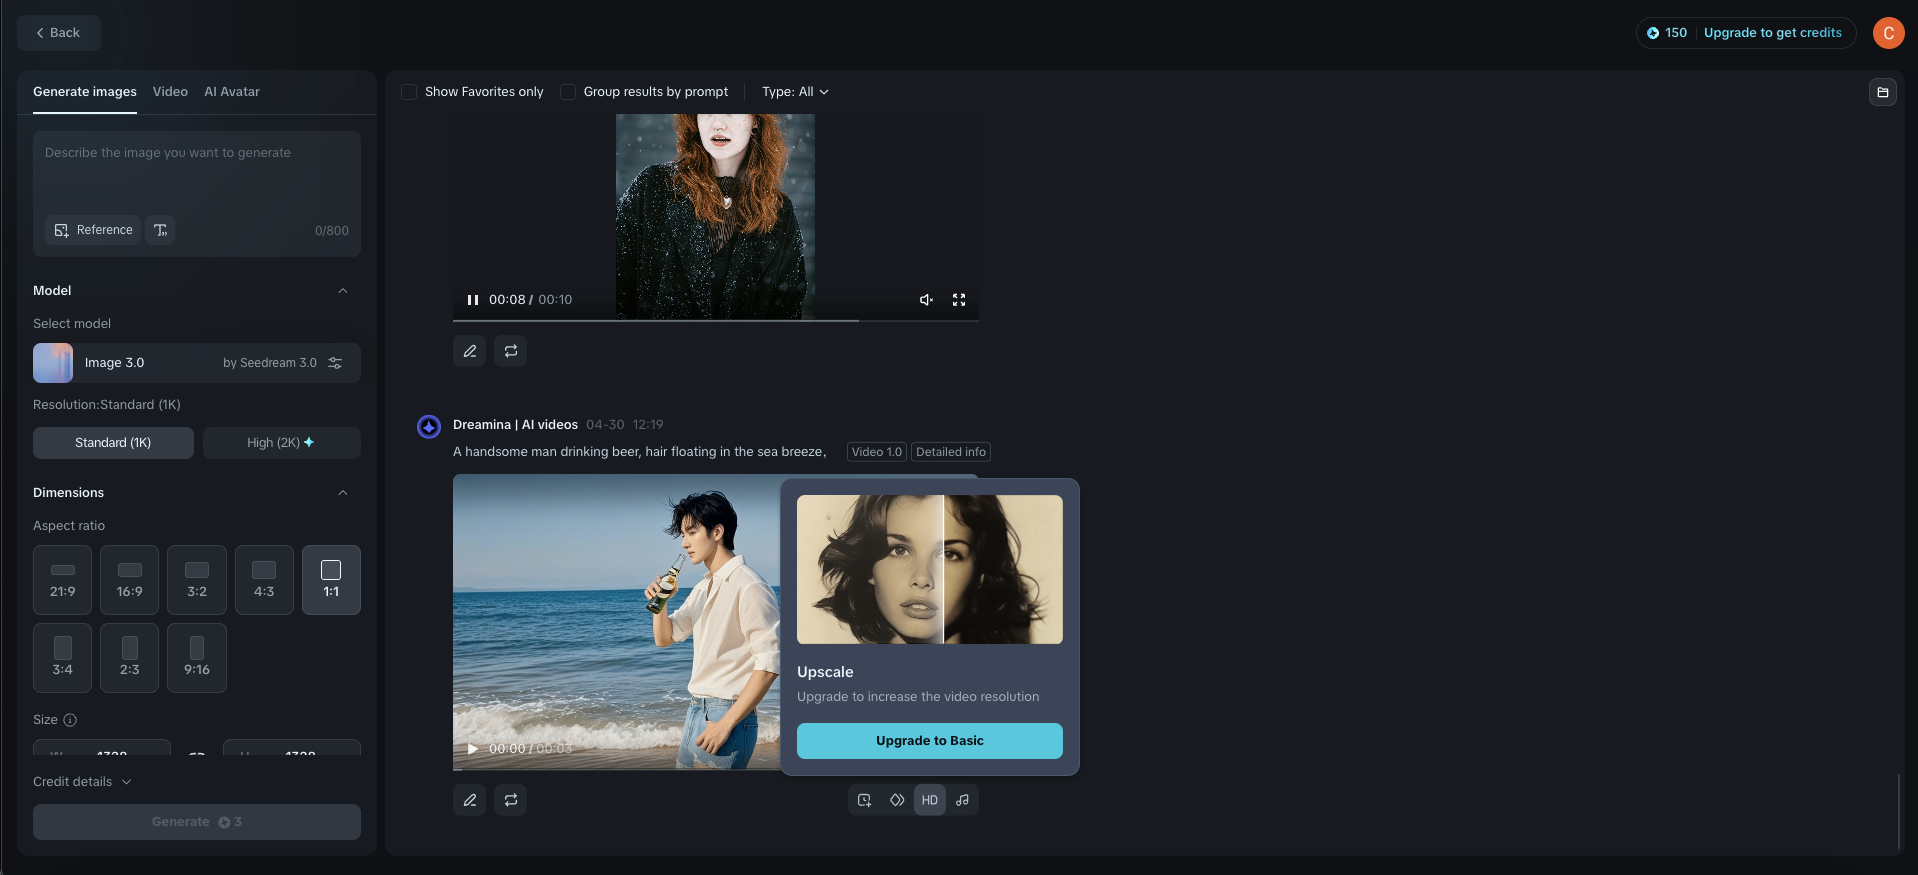The image size is (1918, 875).
Task: Click regenerate icon below the beach video
Action: coord(511,800)
